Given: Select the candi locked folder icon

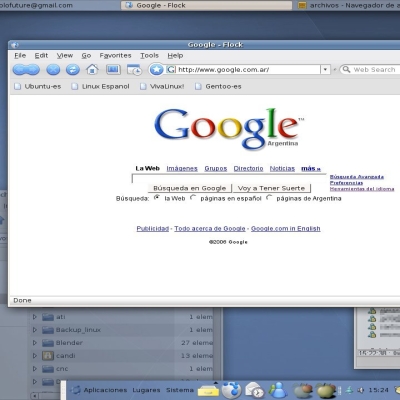Looking at the screenshot, I should 48,356.
